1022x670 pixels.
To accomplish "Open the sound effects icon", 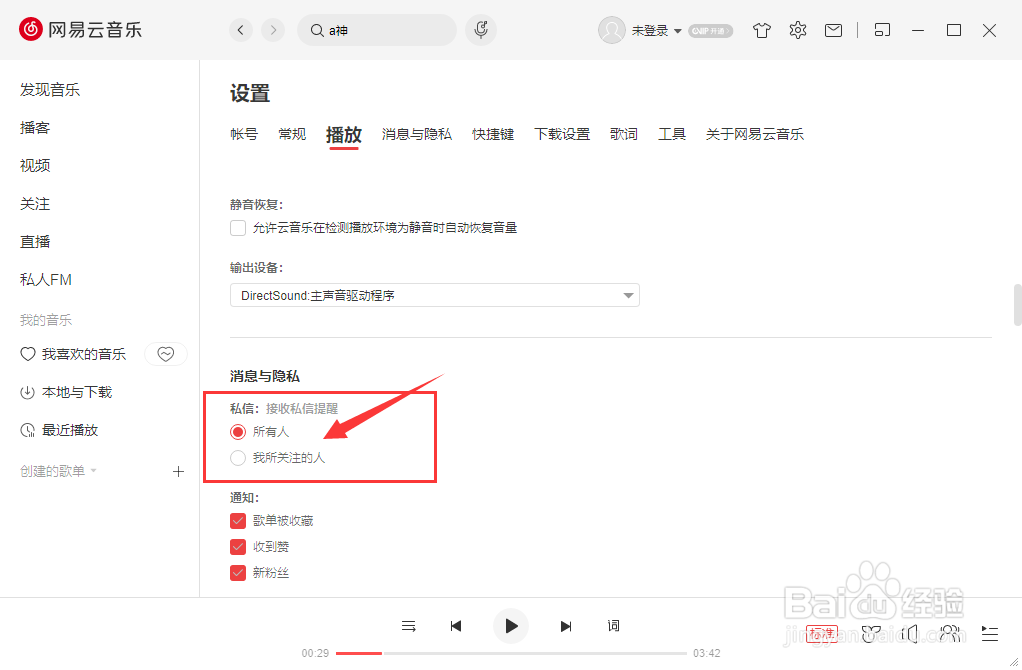I will pyautogui.click(x=871, y=634).
